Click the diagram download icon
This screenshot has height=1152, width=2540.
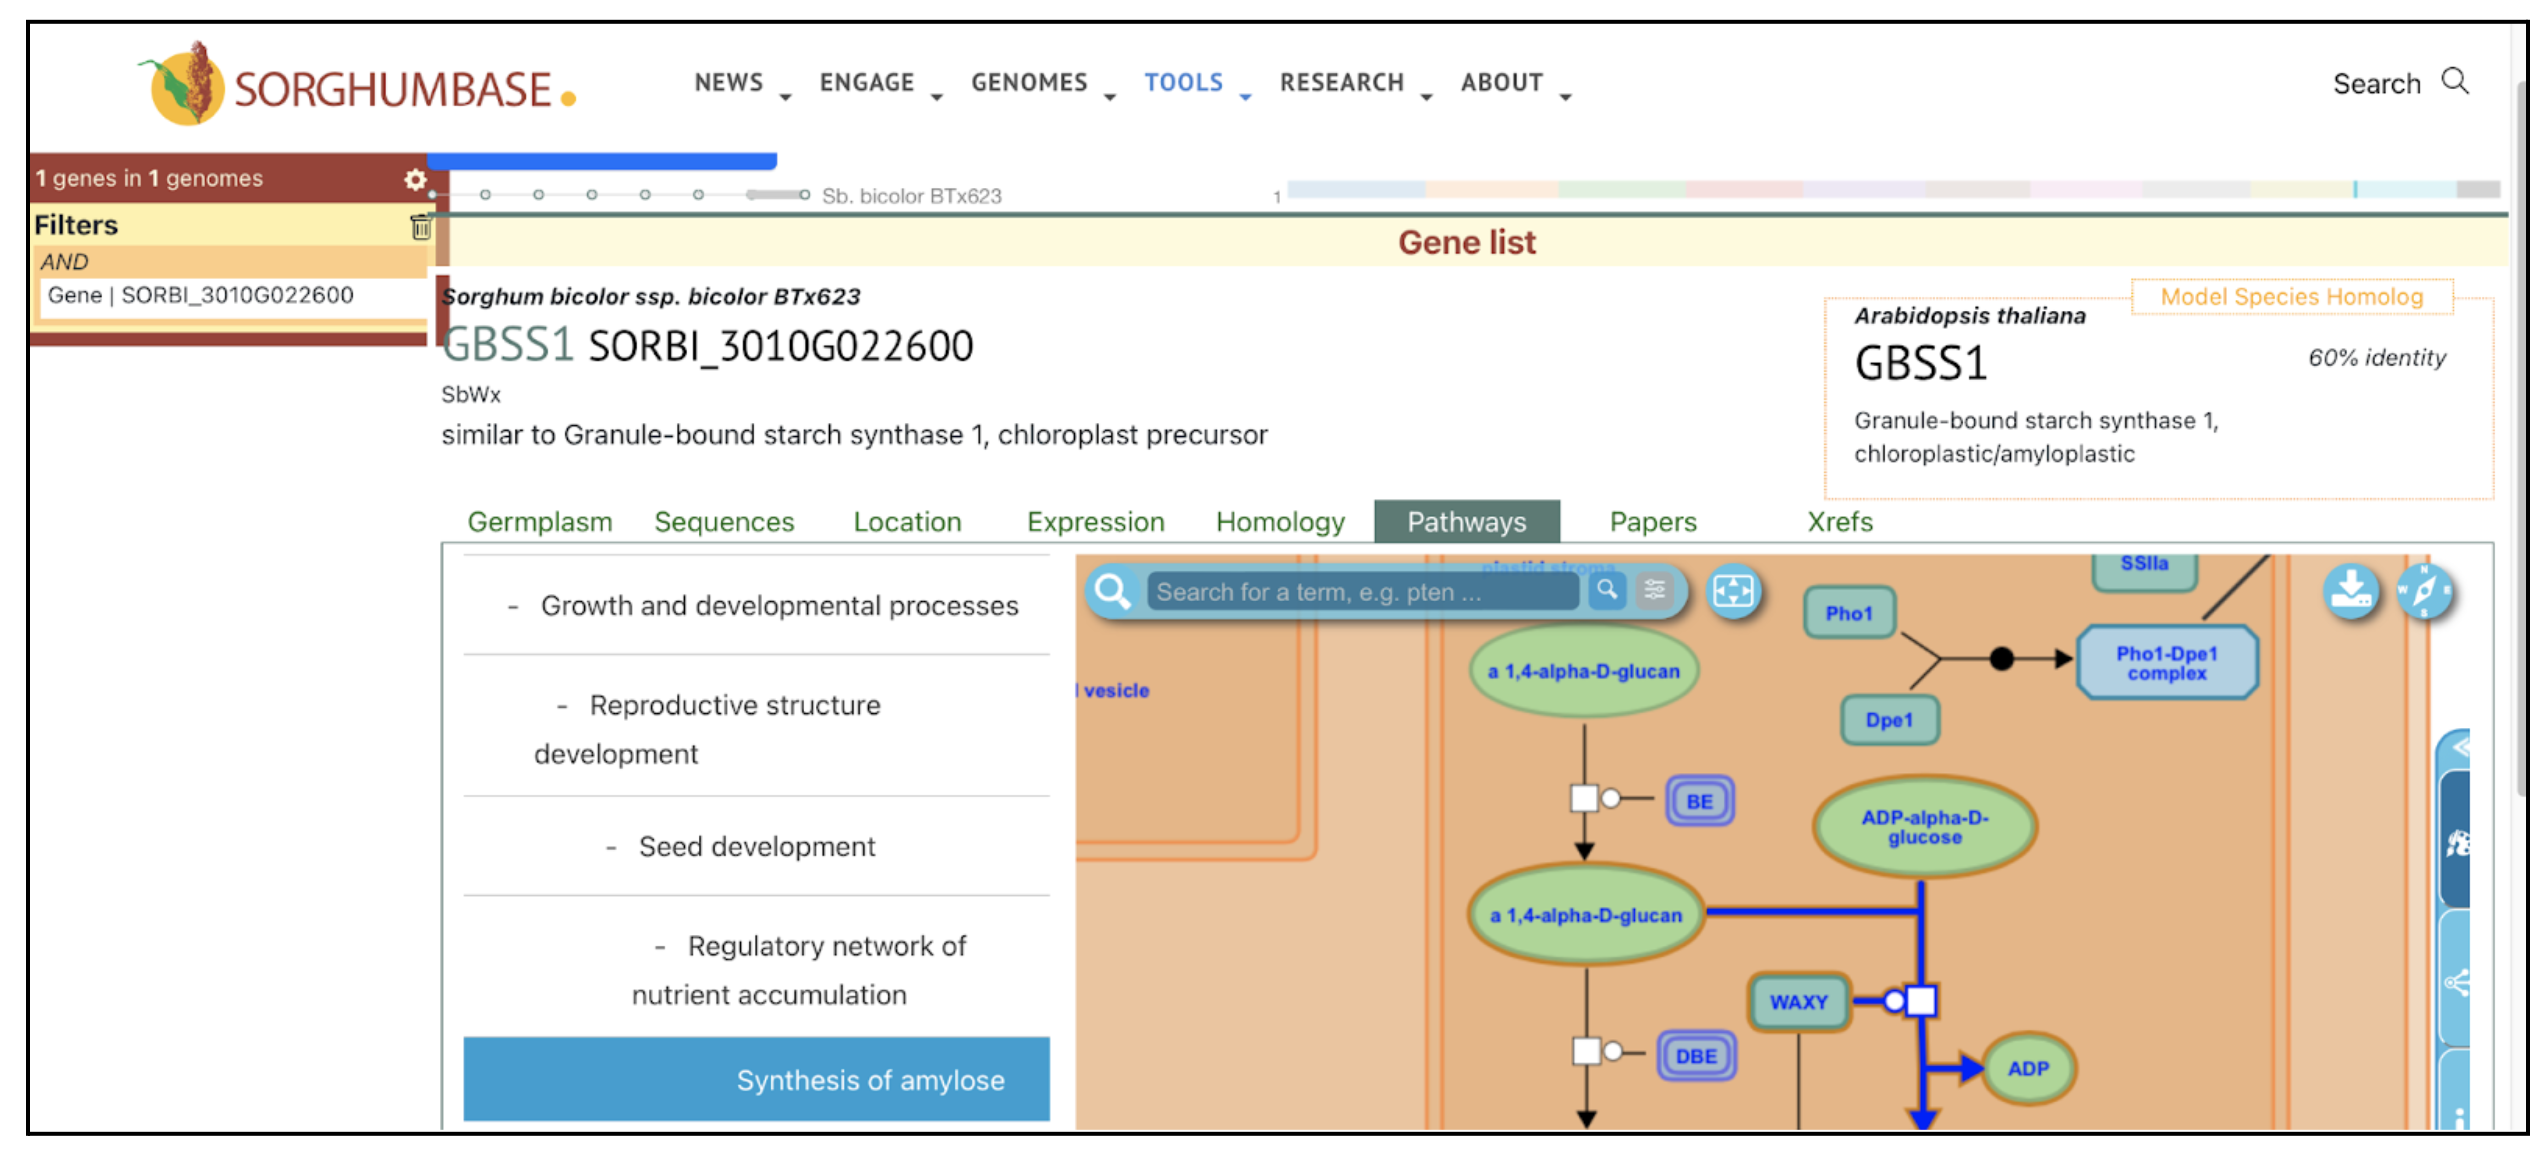[2350, 591]
